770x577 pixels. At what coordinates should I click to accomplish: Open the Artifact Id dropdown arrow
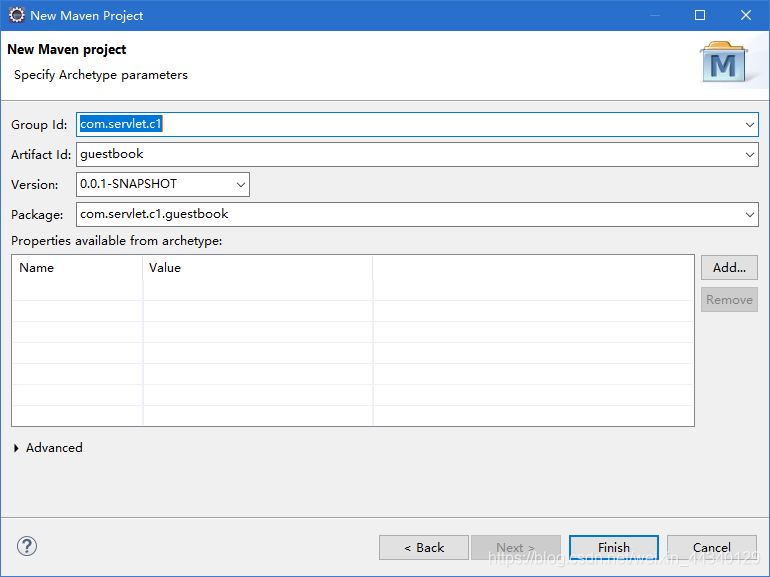click(x=749, y=155)
